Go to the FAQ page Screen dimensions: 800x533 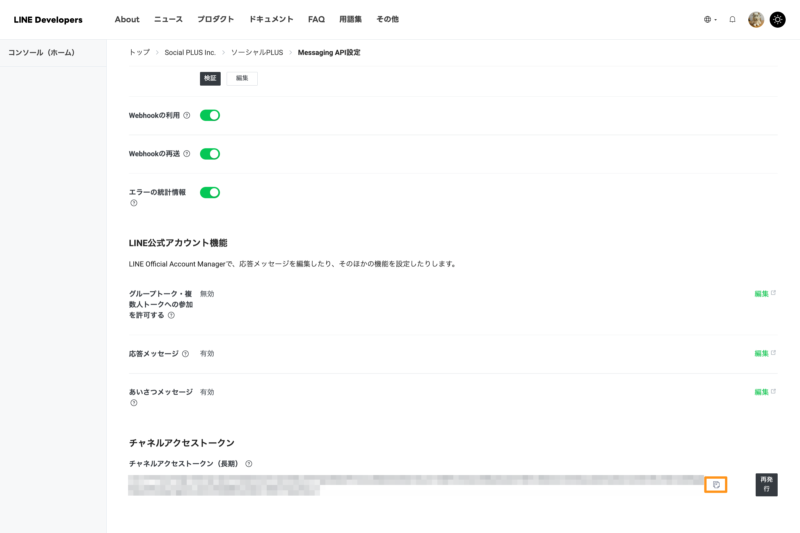point(316,19)
